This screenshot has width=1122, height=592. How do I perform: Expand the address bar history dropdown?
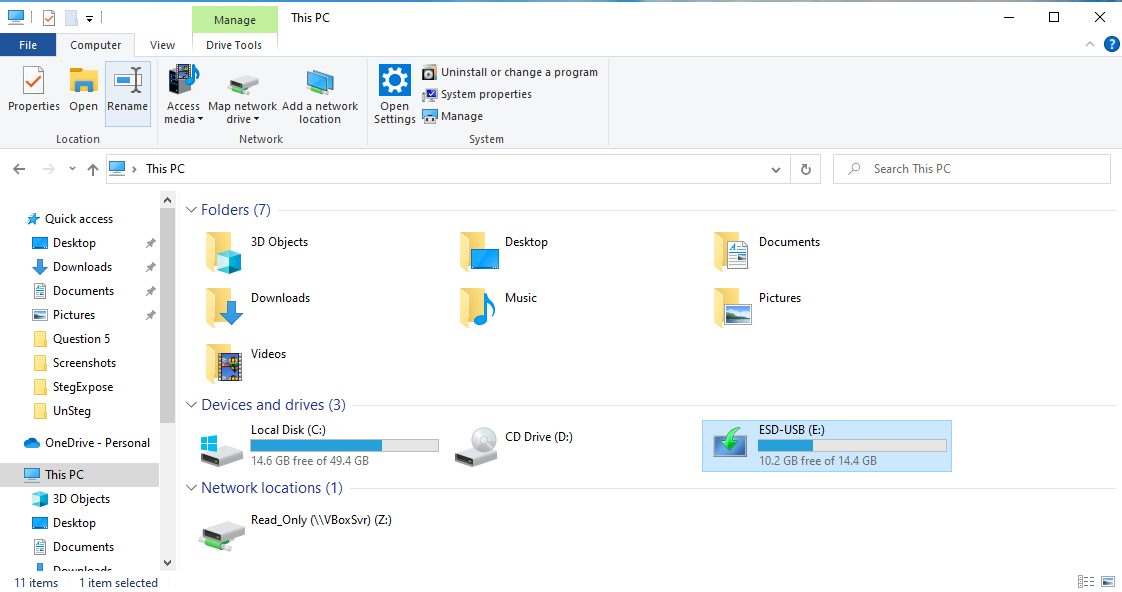pos(776,170)
